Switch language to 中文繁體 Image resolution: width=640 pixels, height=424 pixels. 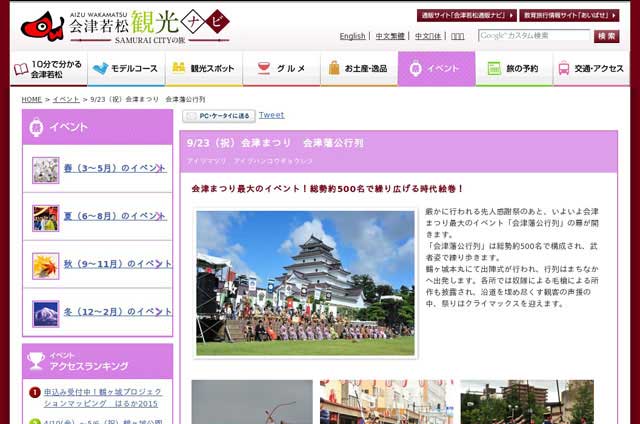click(390, 36)
